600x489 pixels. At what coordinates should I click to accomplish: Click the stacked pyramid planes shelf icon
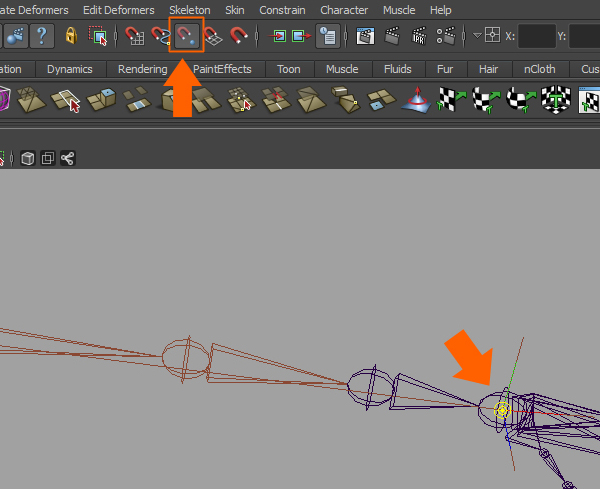pos(310,99)
